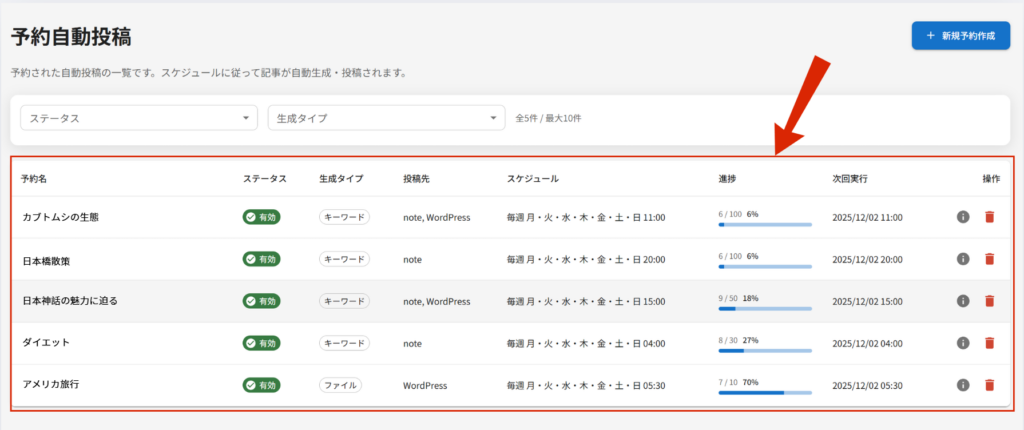Screen dimensions: 1024x430
Task: Click trash icon for アメリカ旅行 row
Action: coord(989,385)
